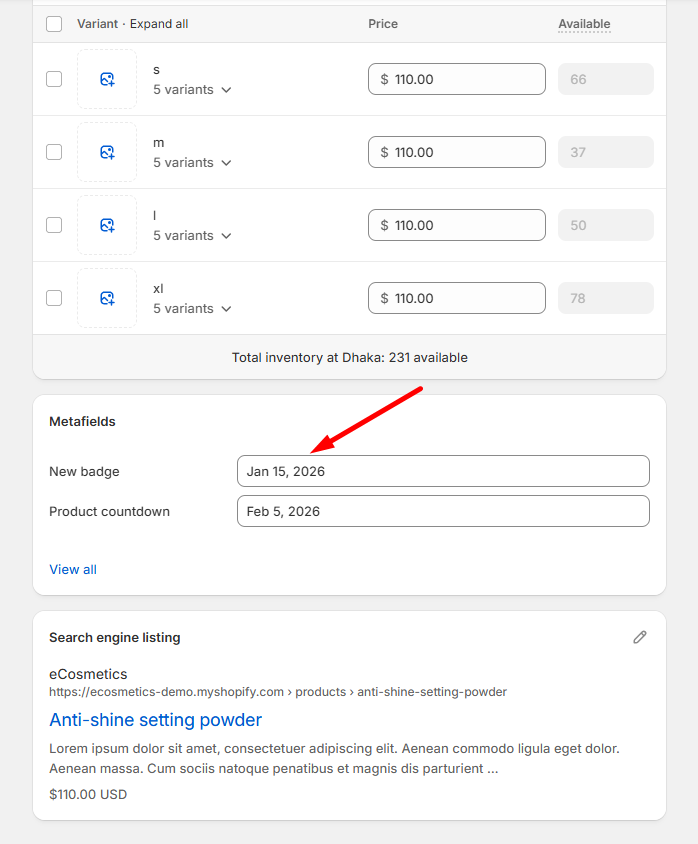698x844 pixels.
Task: Expand the 5 variants under l
Action: click(x=192, y=236)
